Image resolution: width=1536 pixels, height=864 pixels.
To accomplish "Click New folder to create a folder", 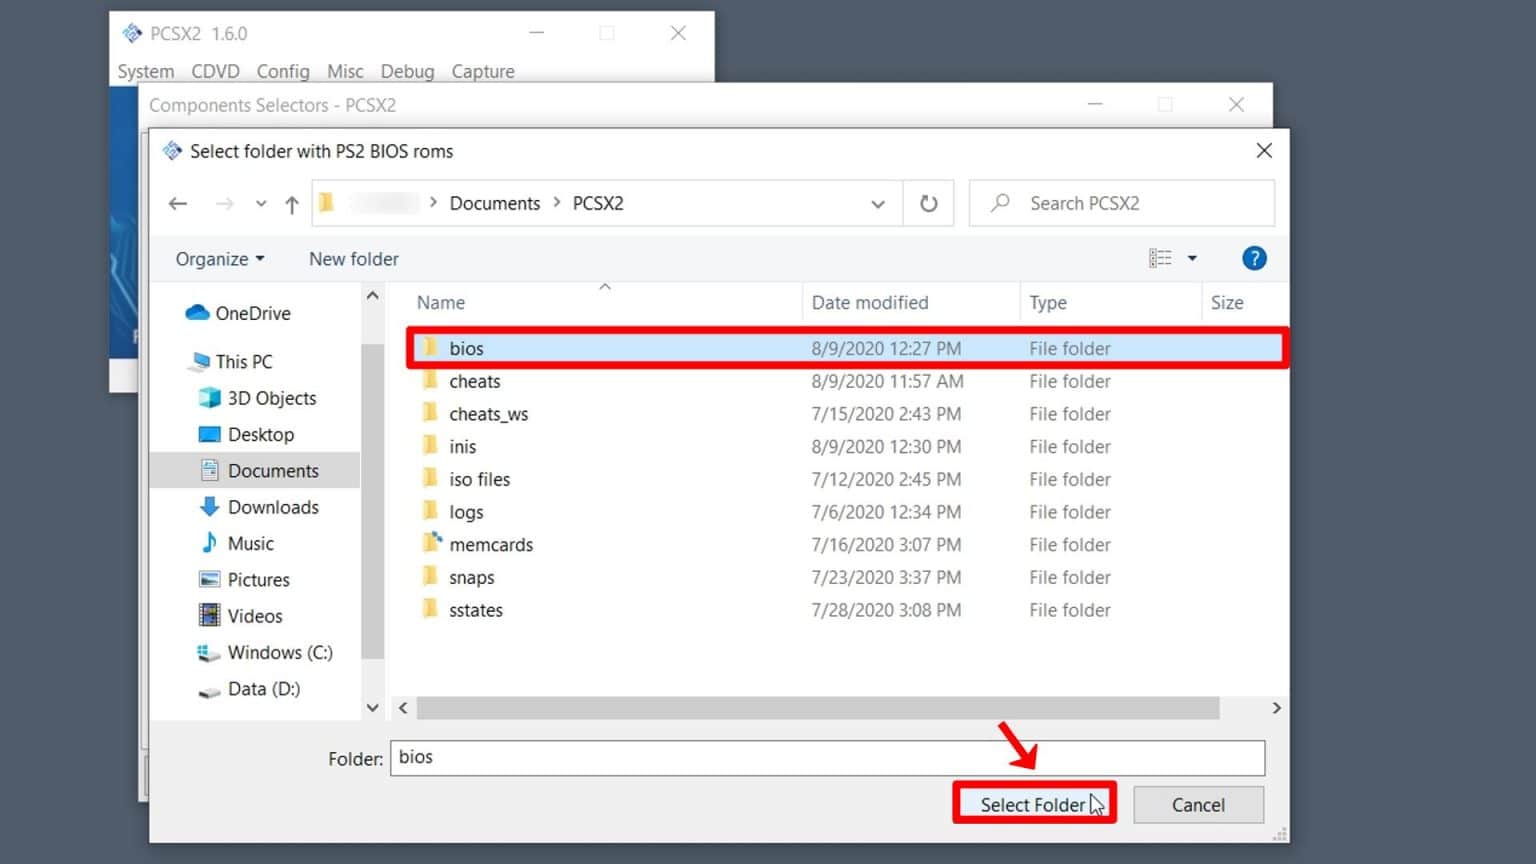I will tap(353, 258).
